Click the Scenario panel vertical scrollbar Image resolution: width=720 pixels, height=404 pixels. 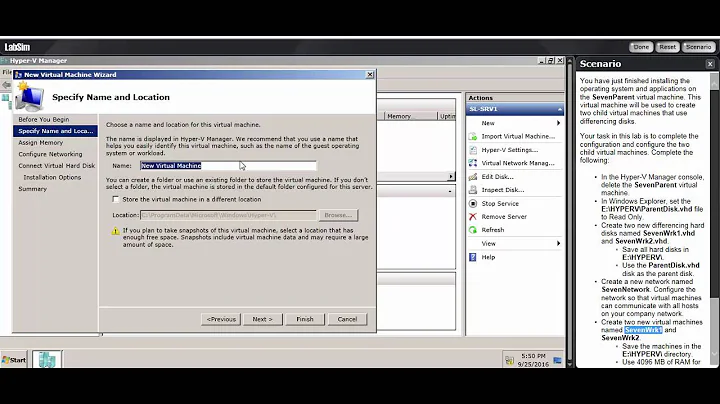click(x=714, y=220)
